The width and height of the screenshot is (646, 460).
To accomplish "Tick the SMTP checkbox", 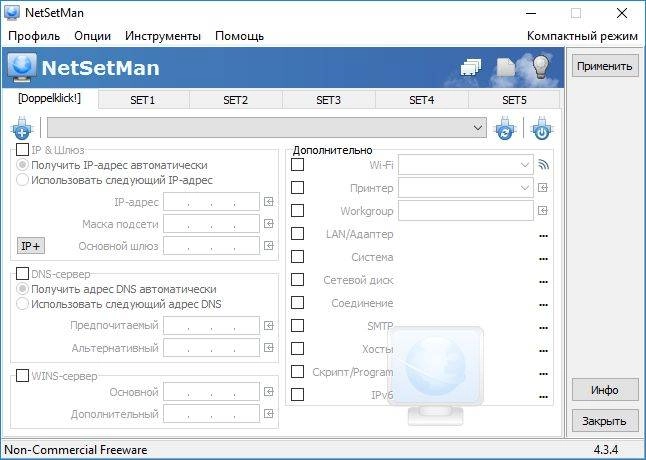I will tap(297, 326).
